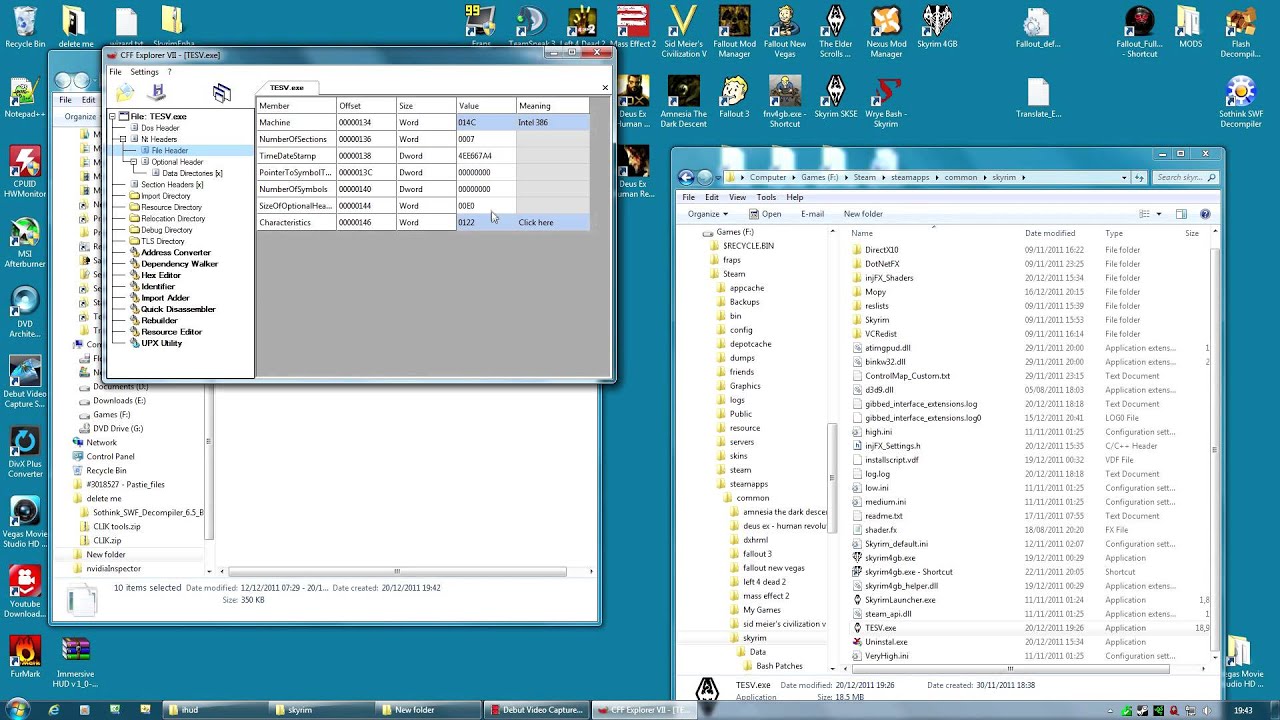This screenshot has width=1280, height=720.
Task: Collapse the Optional Header tree node
Action: pyautogui.click(x=134, y=162)
